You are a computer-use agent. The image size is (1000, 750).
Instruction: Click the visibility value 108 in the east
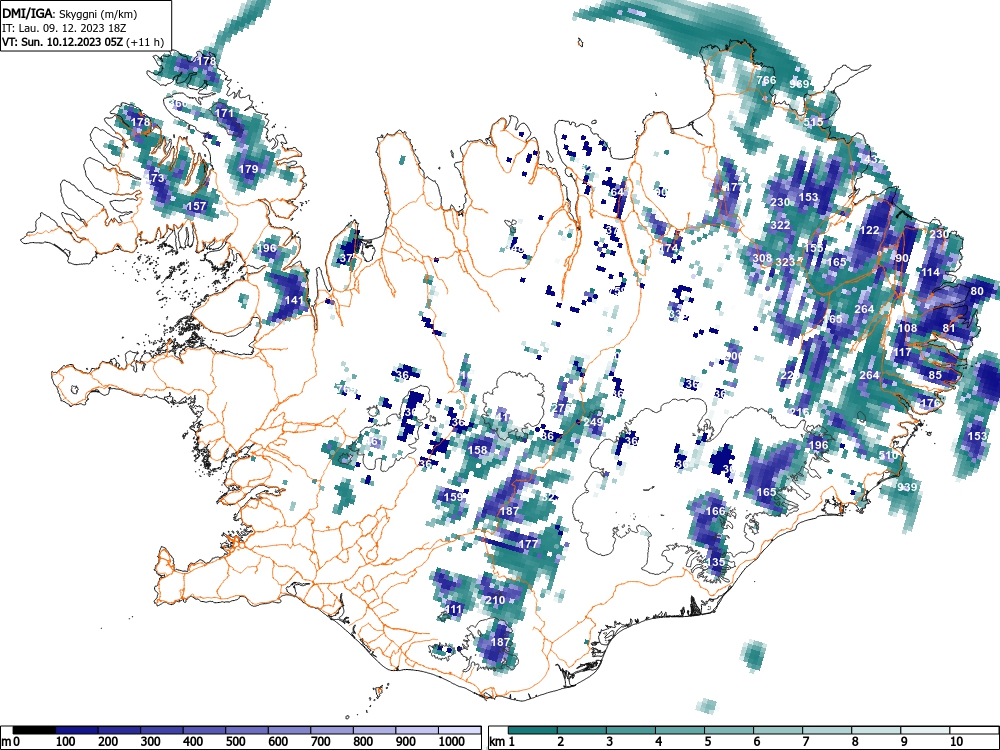point(907,328)
